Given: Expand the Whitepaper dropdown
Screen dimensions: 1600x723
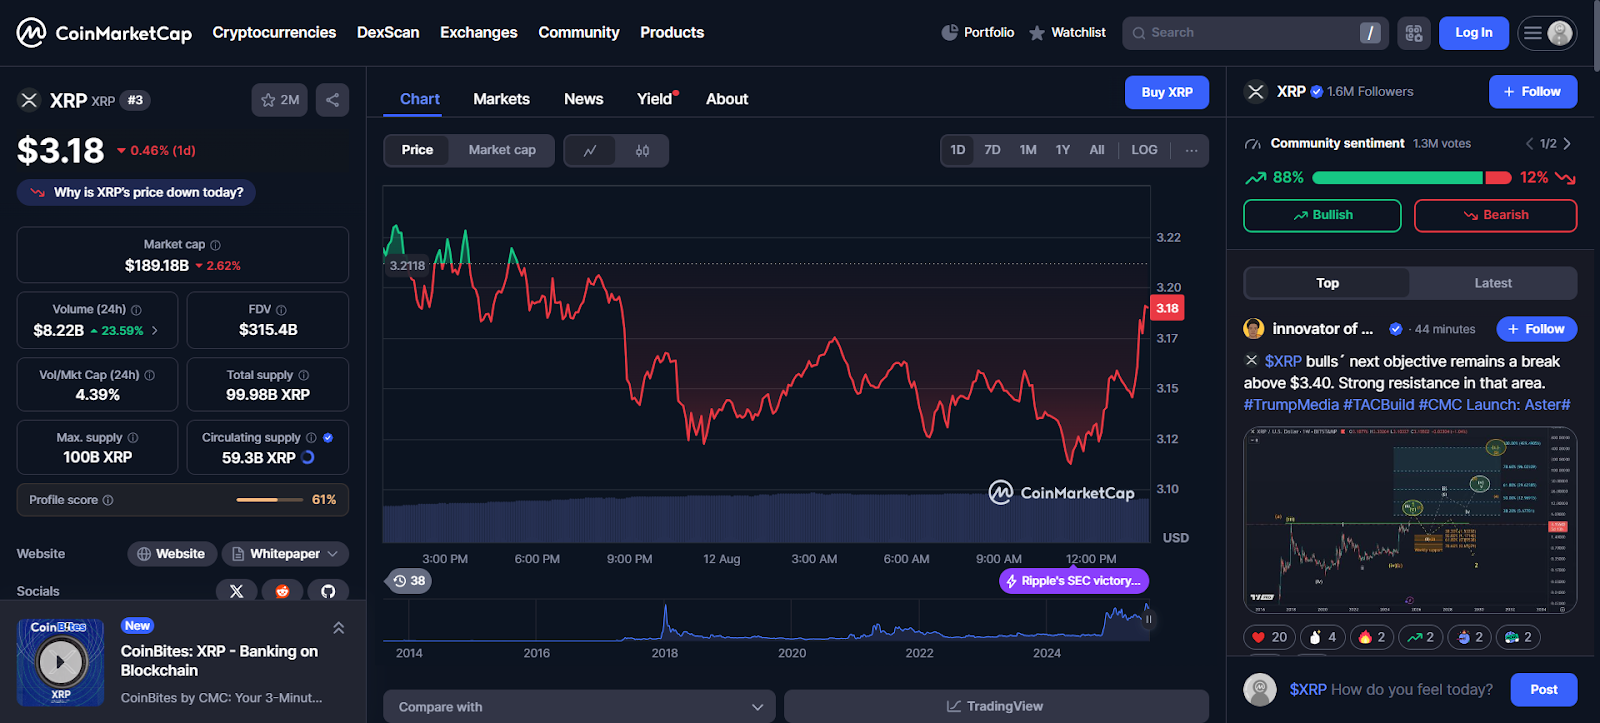Looking at the screenshot, I should [x=285, y=554].
